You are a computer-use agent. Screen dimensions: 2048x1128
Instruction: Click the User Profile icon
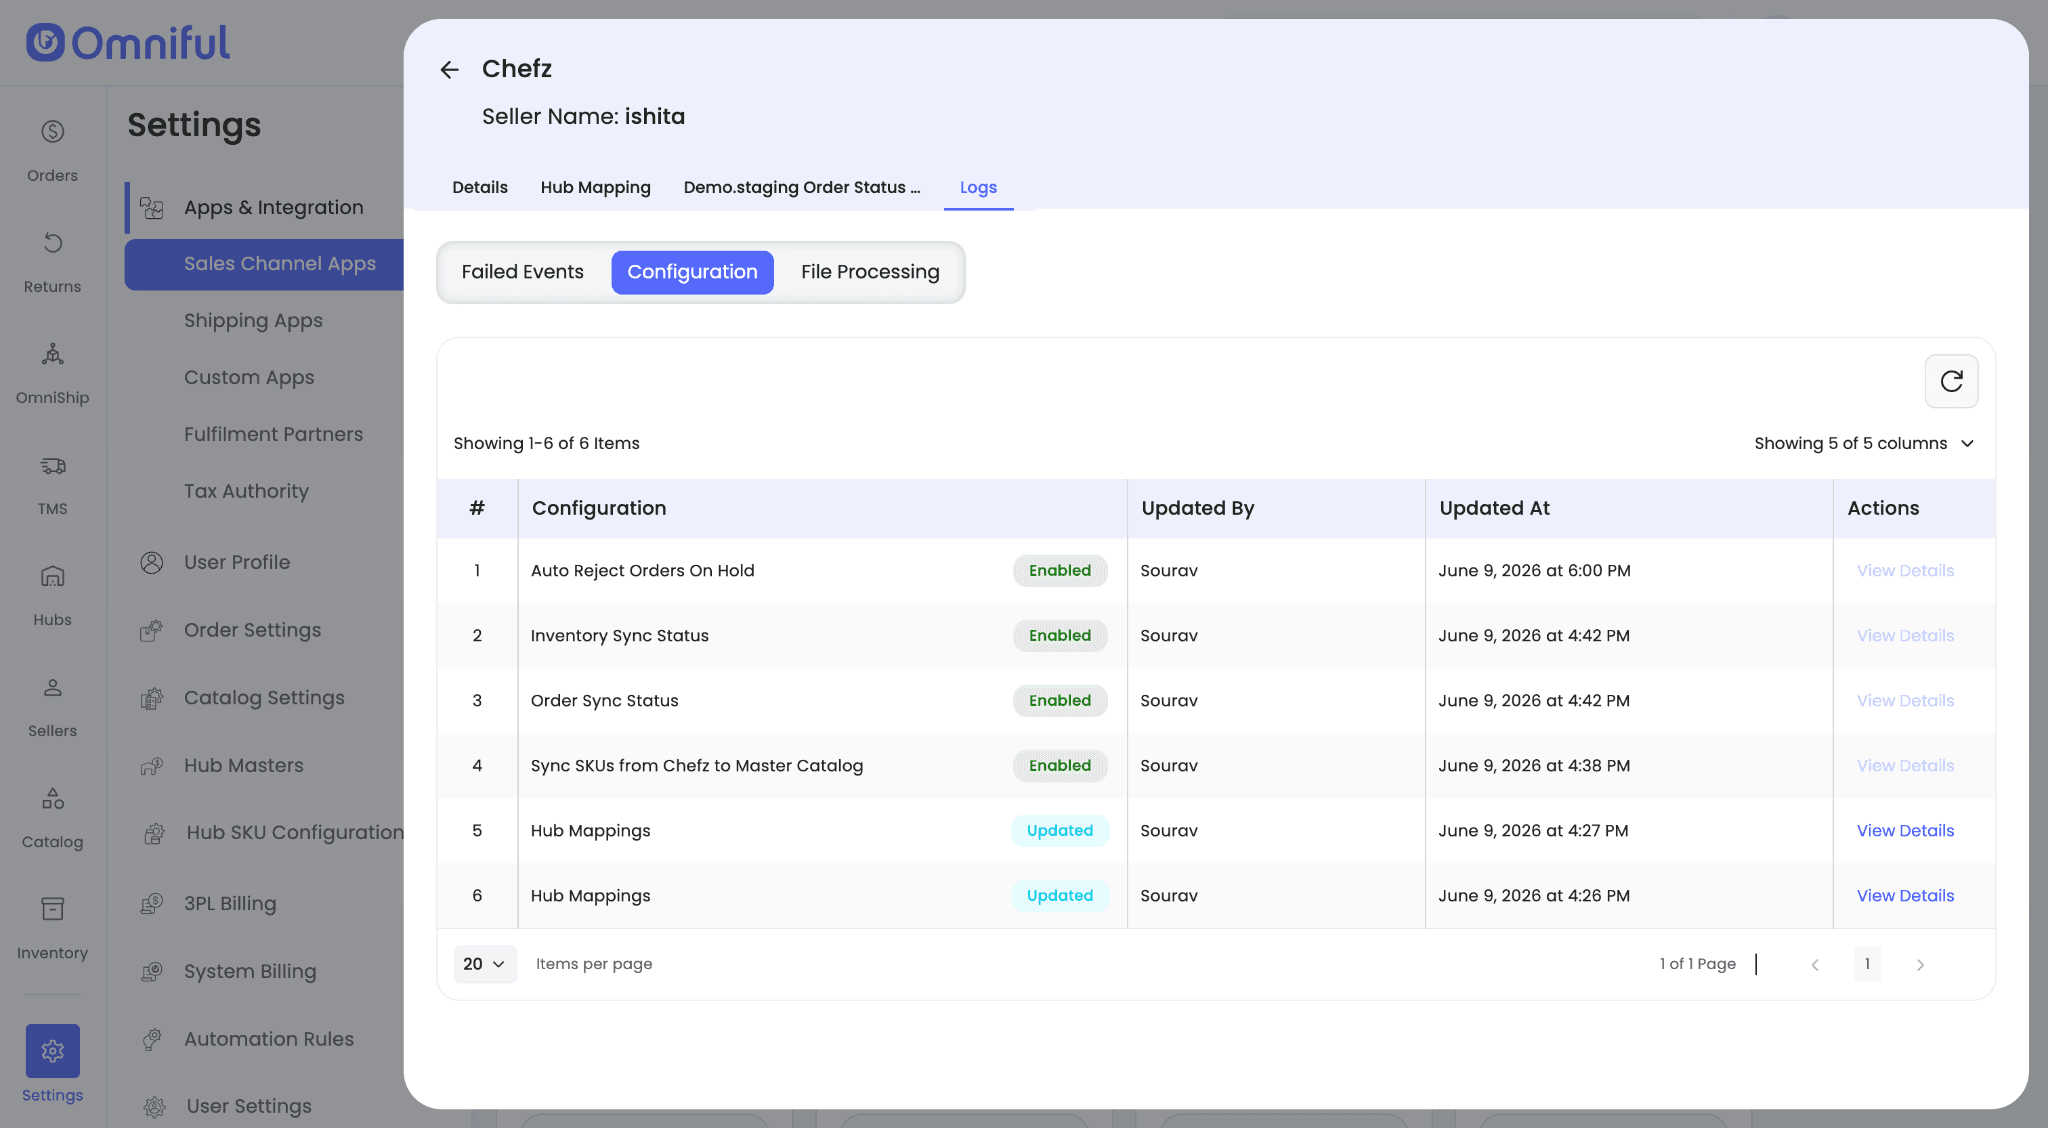coord(152,562)
